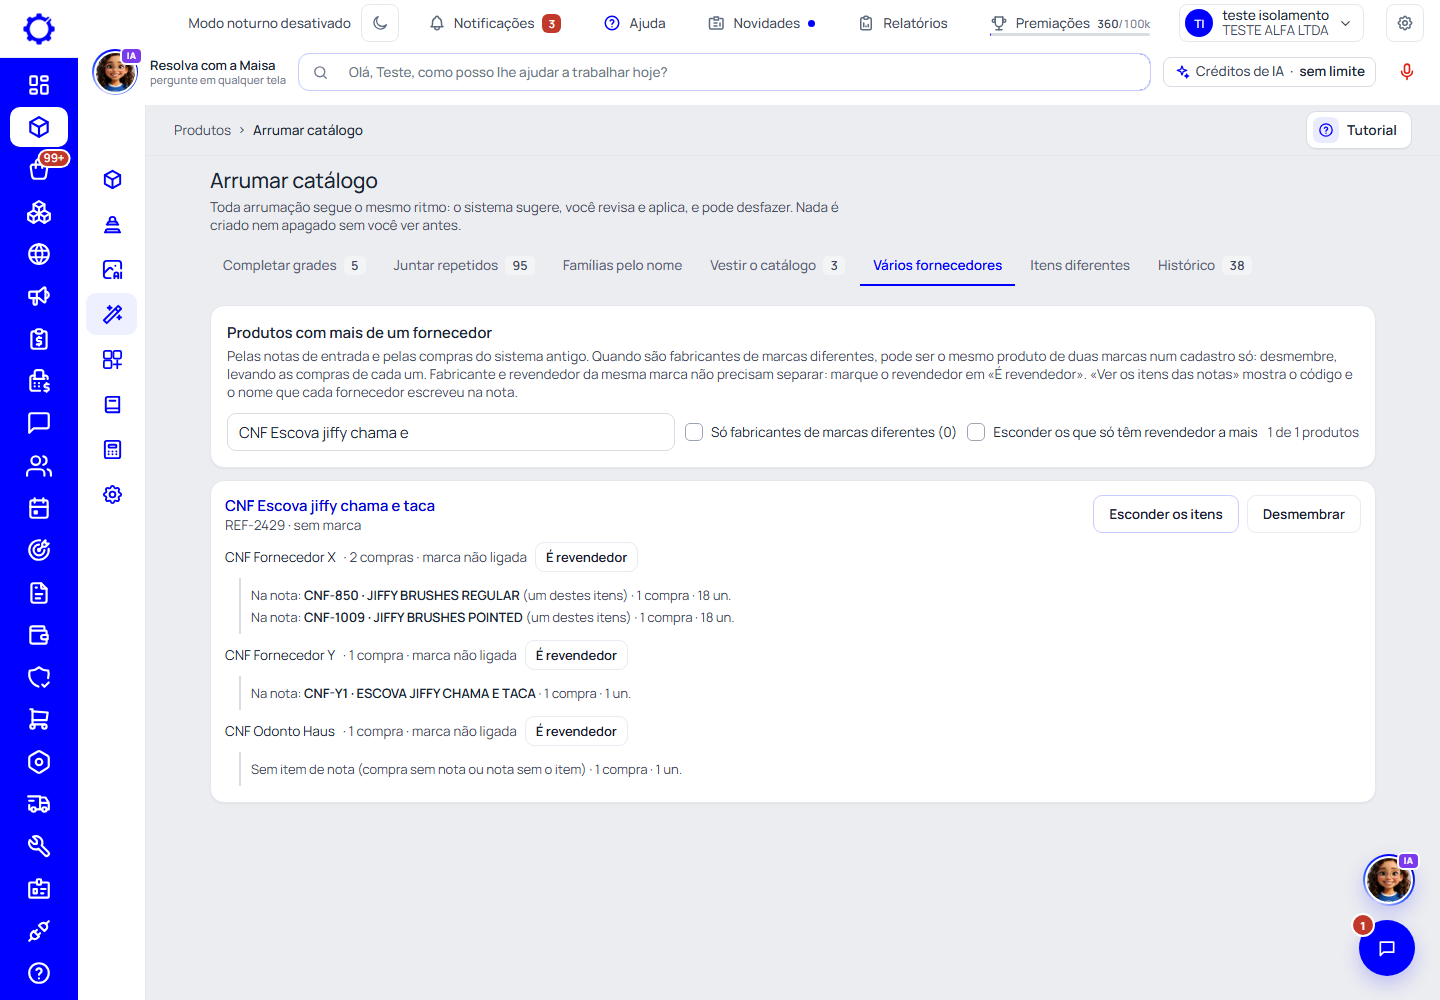Screen dimensions: 1440x1000
Task: Select the 'Itens diferentes' tab
Action: (x=1080, y=265)
